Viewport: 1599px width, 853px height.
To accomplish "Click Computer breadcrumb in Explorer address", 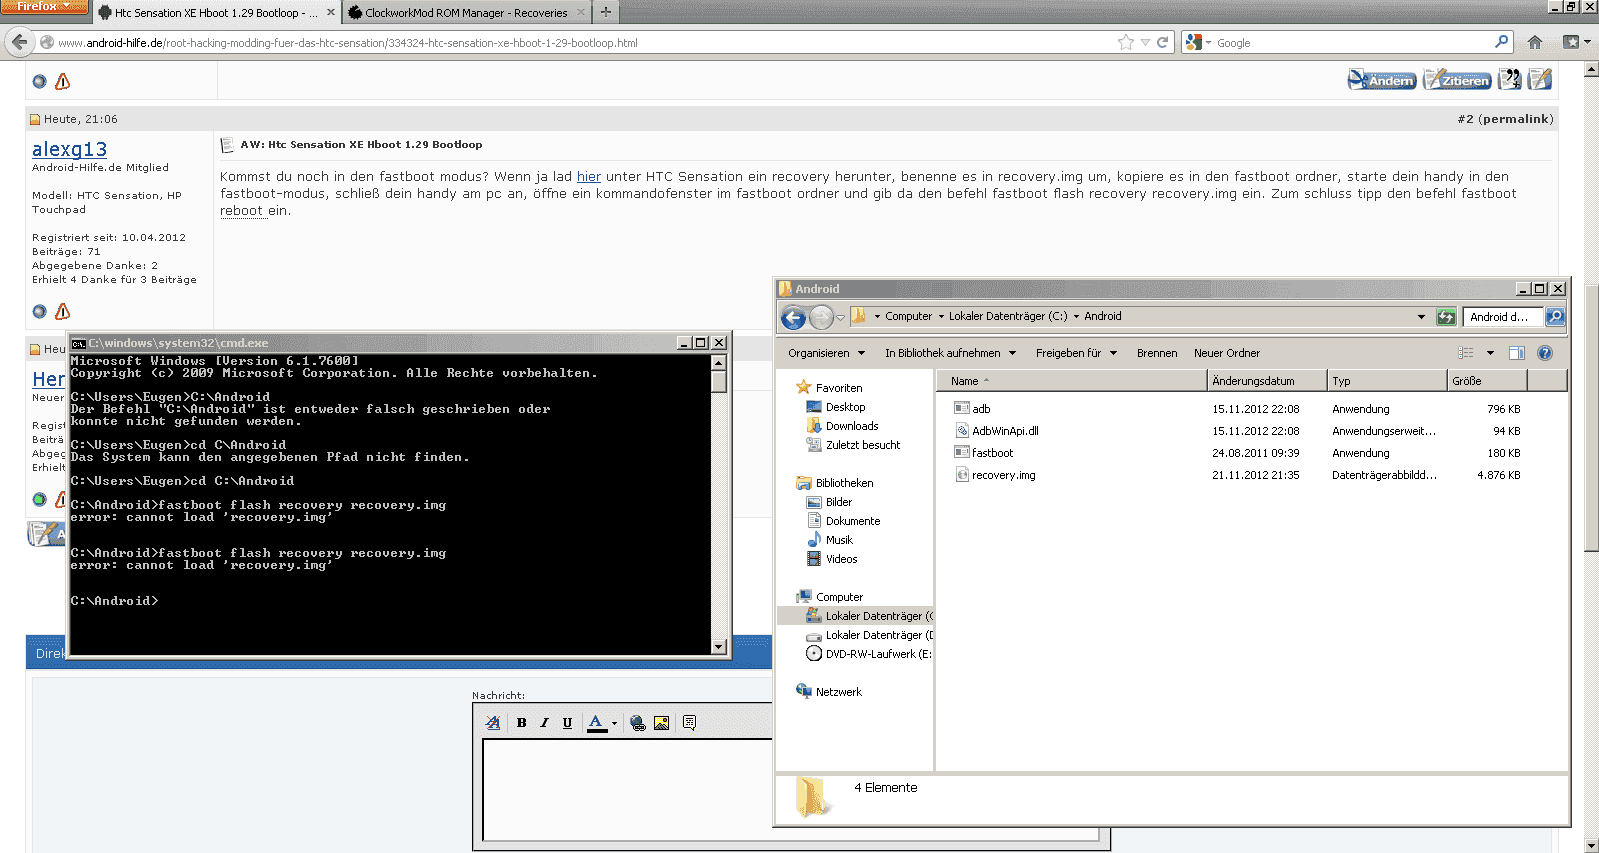I will coord(908,316).
